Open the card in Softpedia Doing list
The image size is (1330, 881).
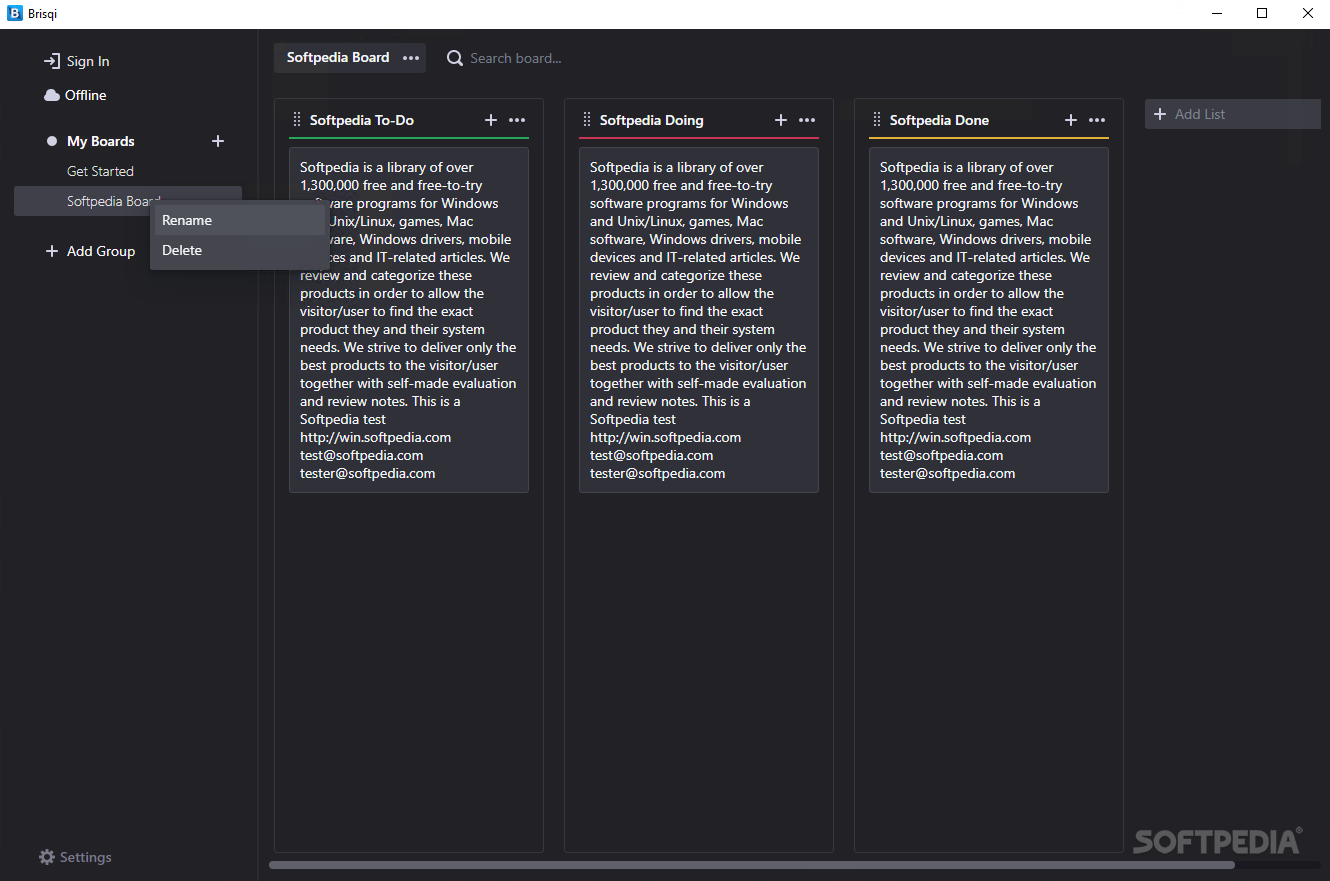699,320
